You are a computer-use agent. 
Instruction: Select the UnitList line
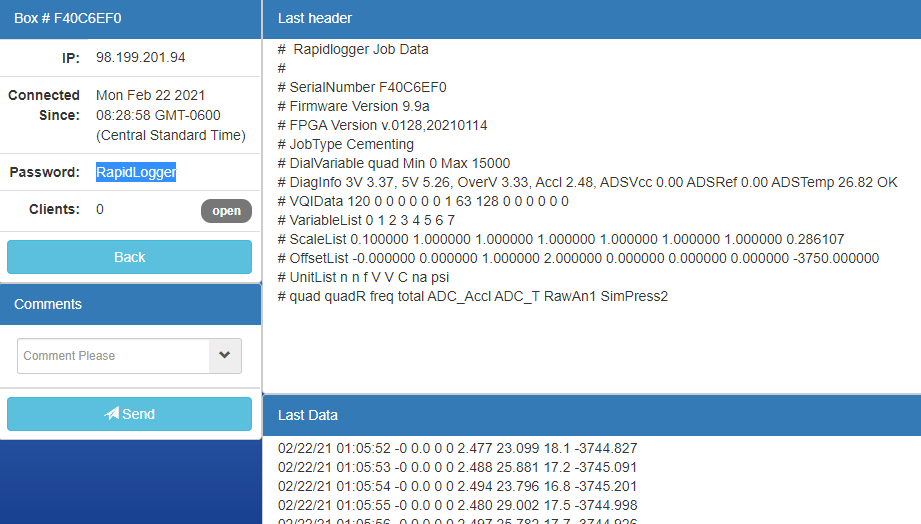point(363,277)
